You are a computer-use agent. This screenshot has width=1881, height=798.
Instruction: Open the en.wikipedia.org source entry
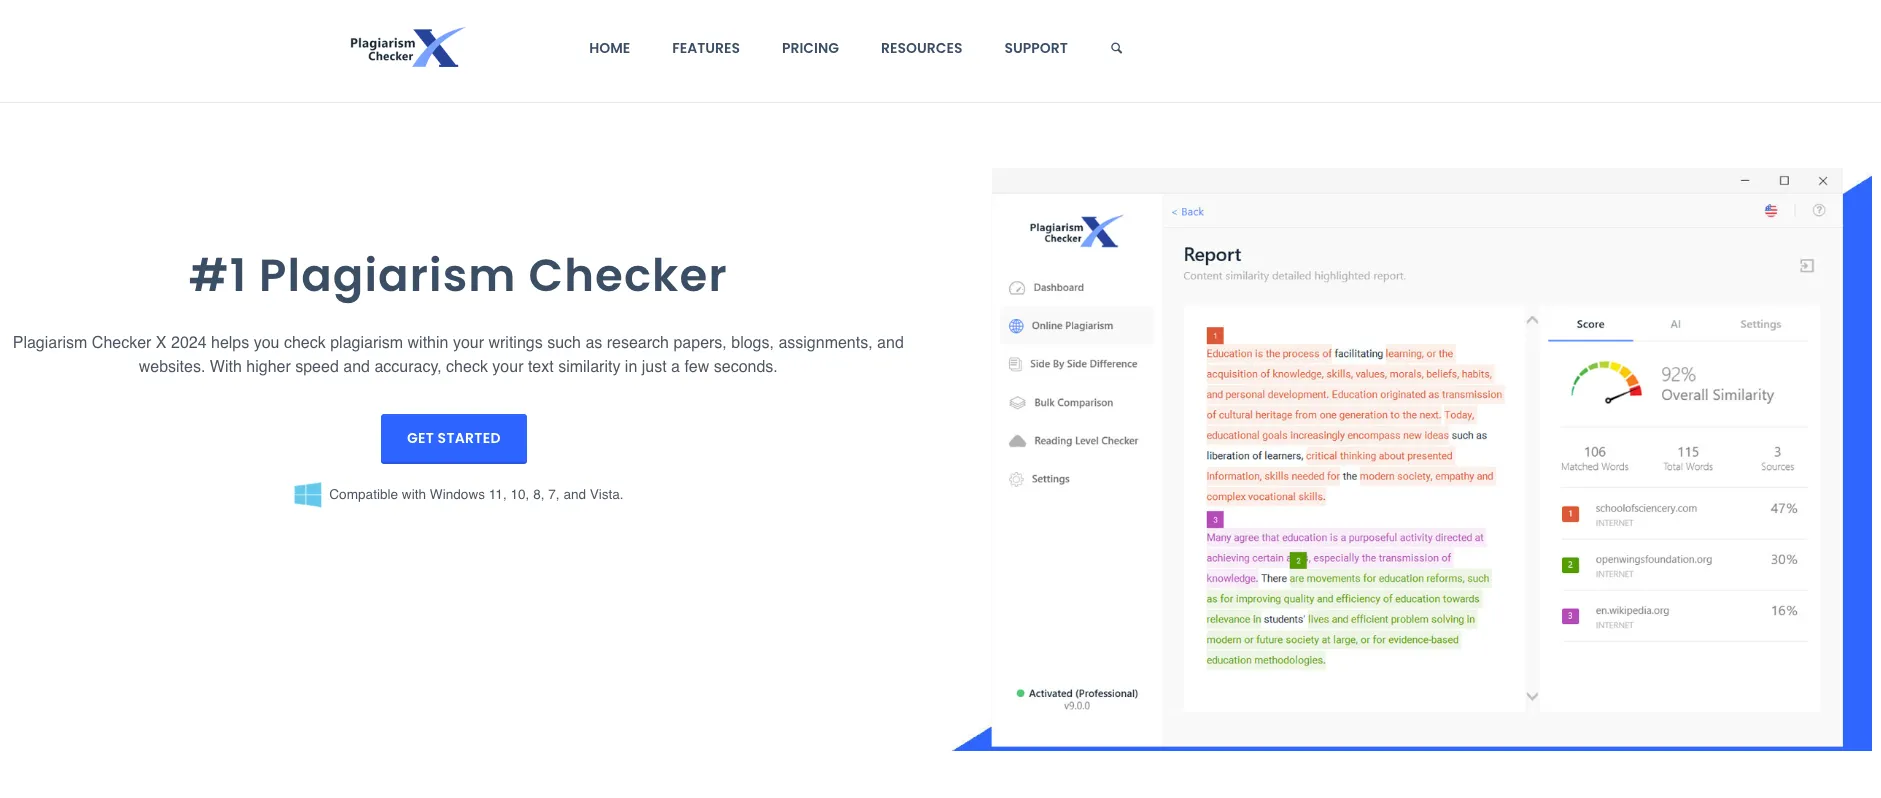pyautogui.click(x=1684, y=616)
